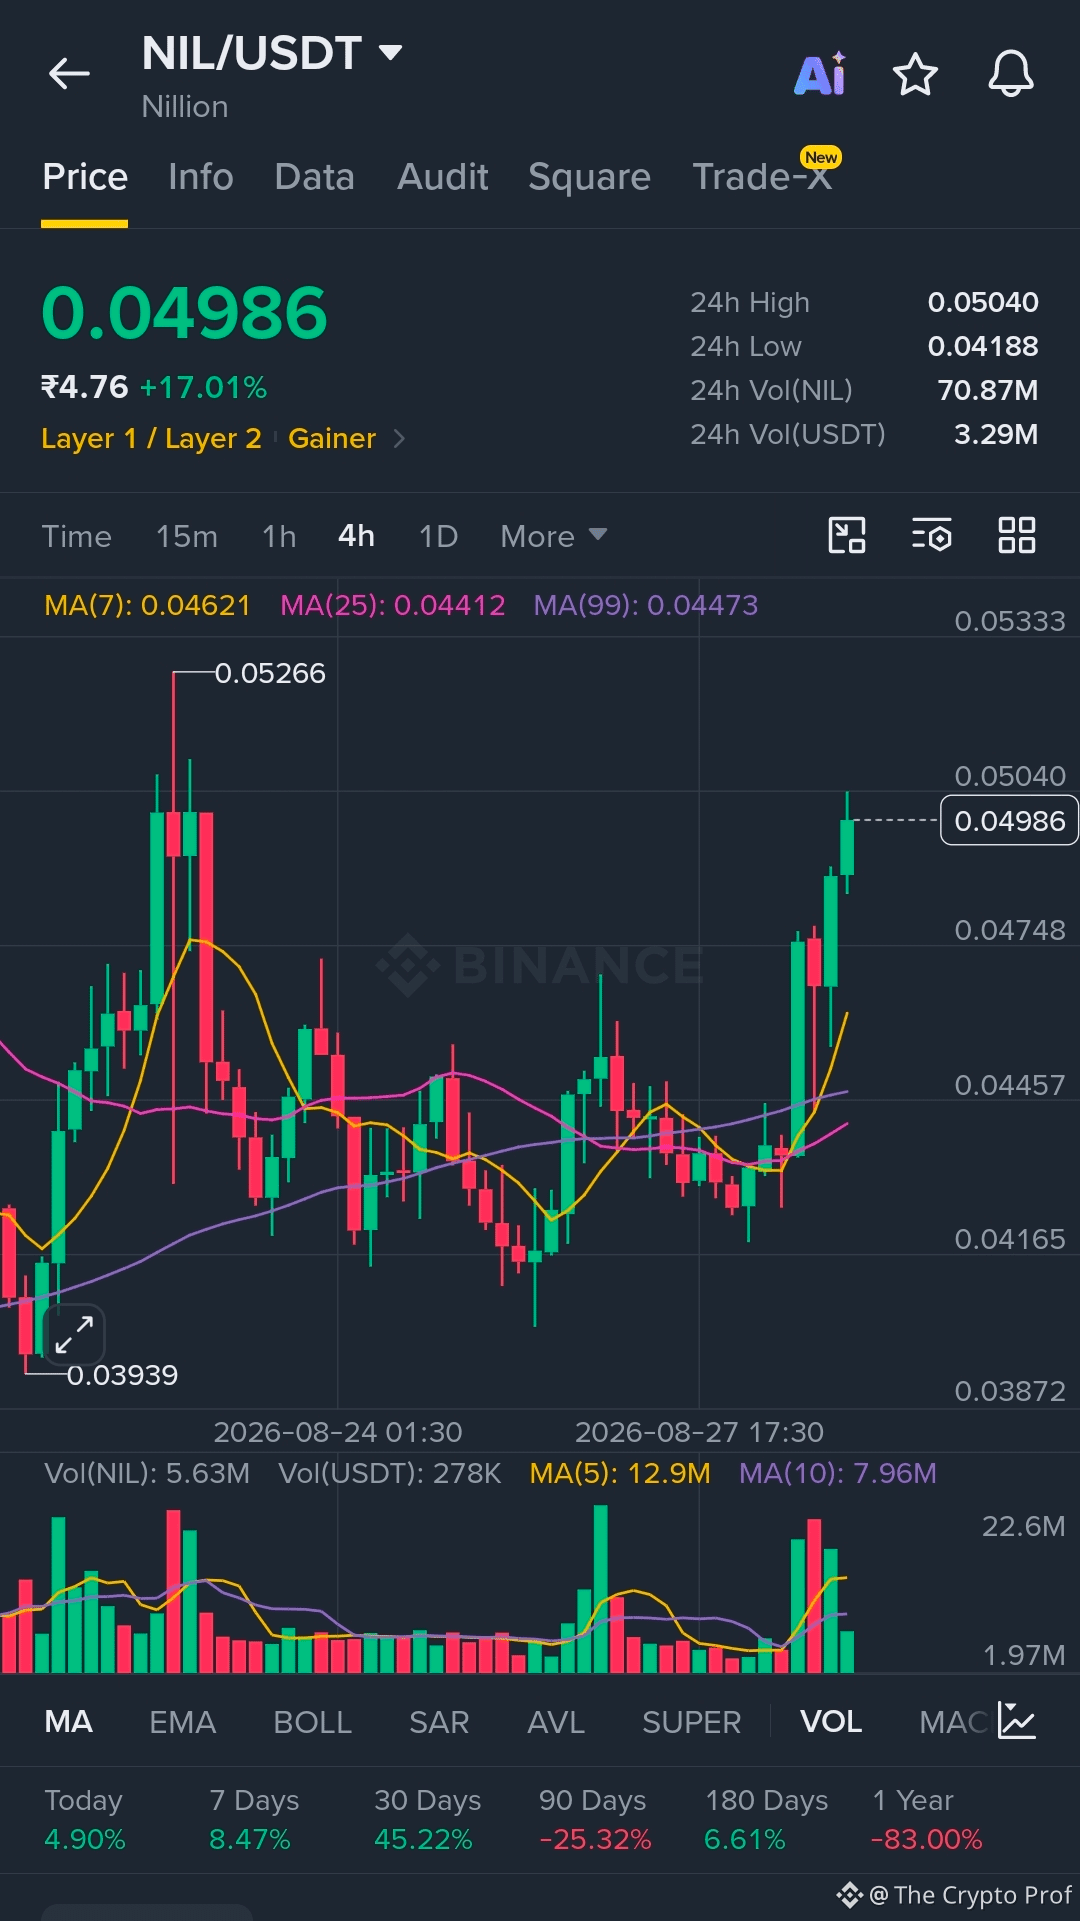Tap the 0.03939 chart low label
1080x1921 pixels.
(122, 1375)
